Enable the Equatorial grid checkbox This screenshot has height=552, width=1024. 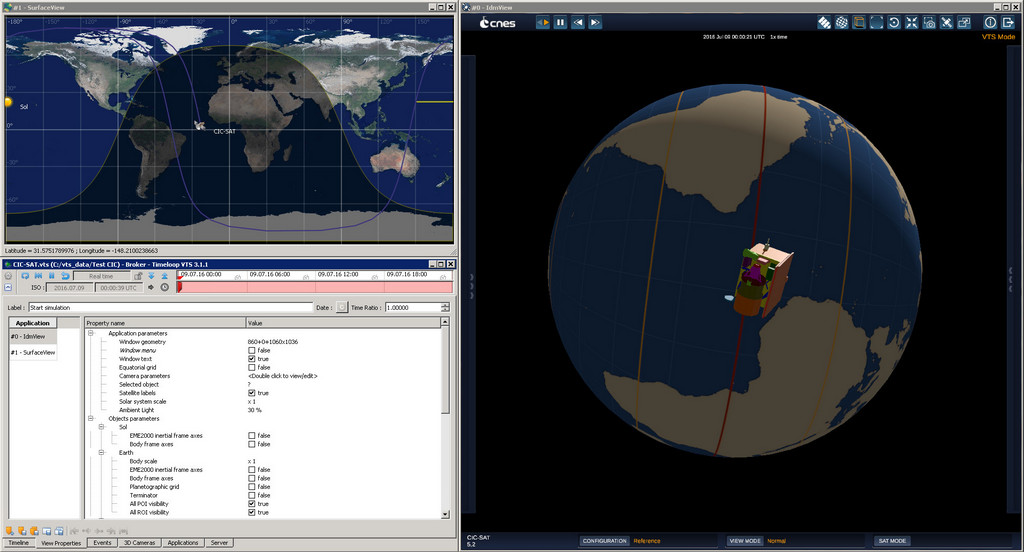coord(252,368)
